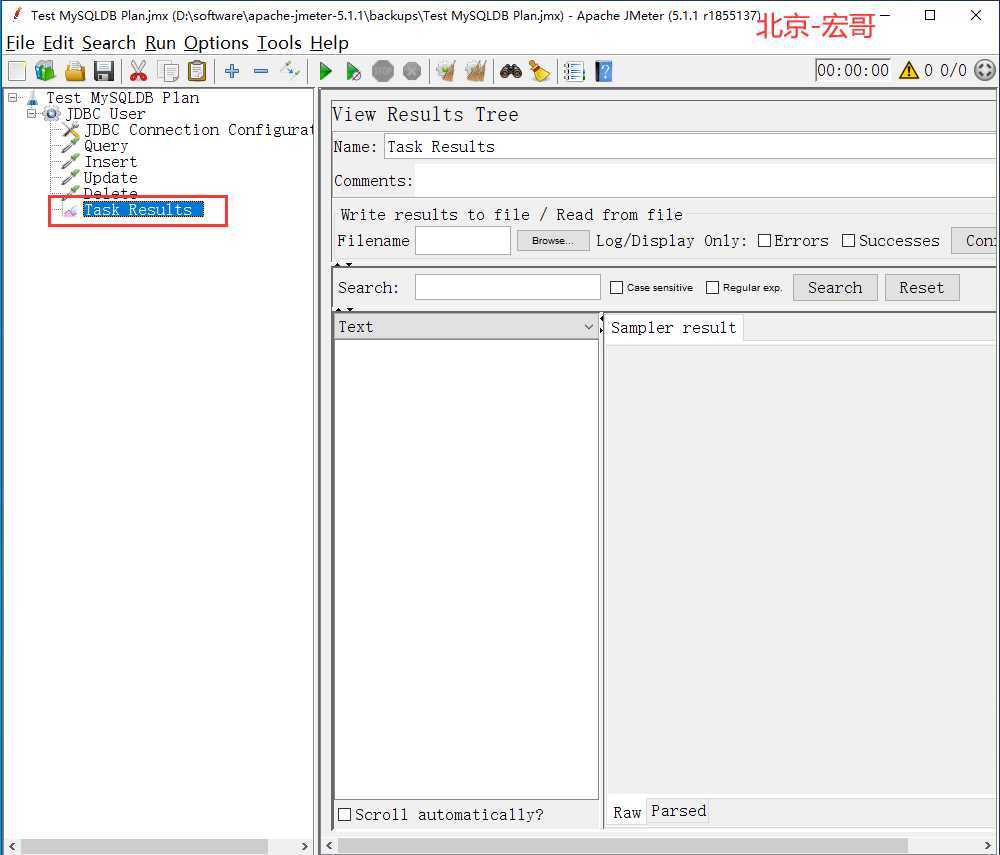1000x855 pixels.
Task: Save the test plan with the floppy disk icon
Action: tap(104, 71)
